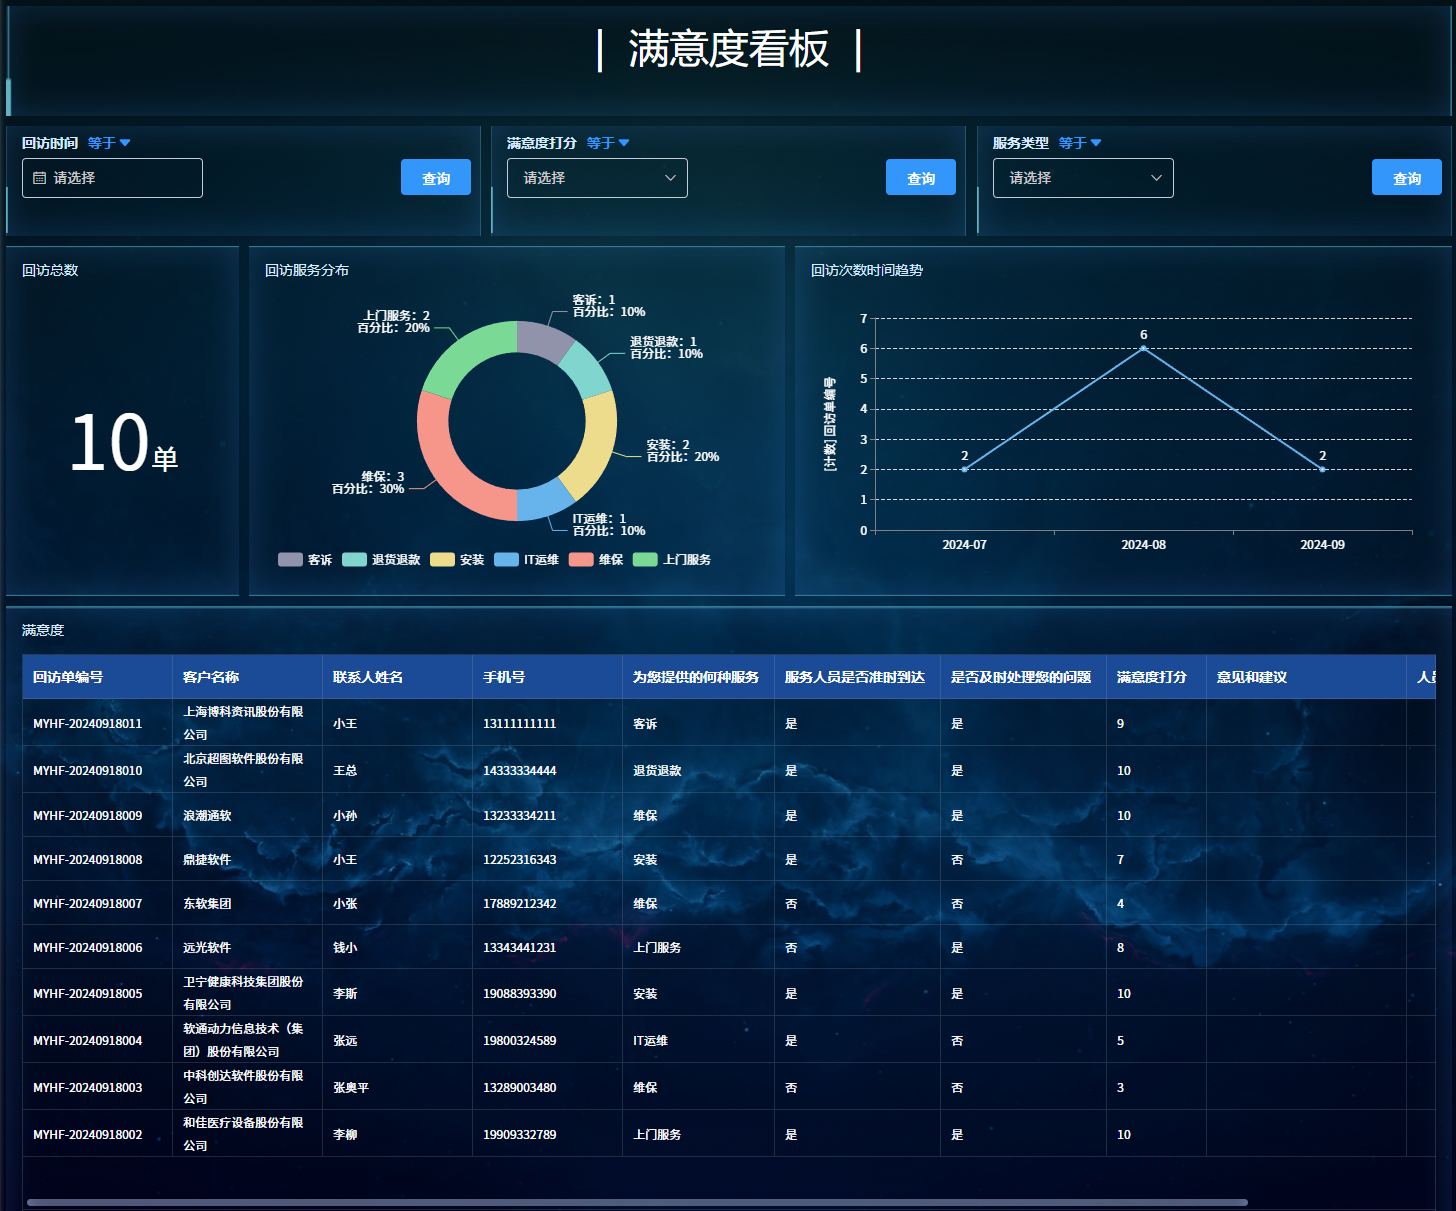The height and width of the screenshot is (1211, 1456).
Task: Toggle the 退货退款 legend item
Action: 382,560
